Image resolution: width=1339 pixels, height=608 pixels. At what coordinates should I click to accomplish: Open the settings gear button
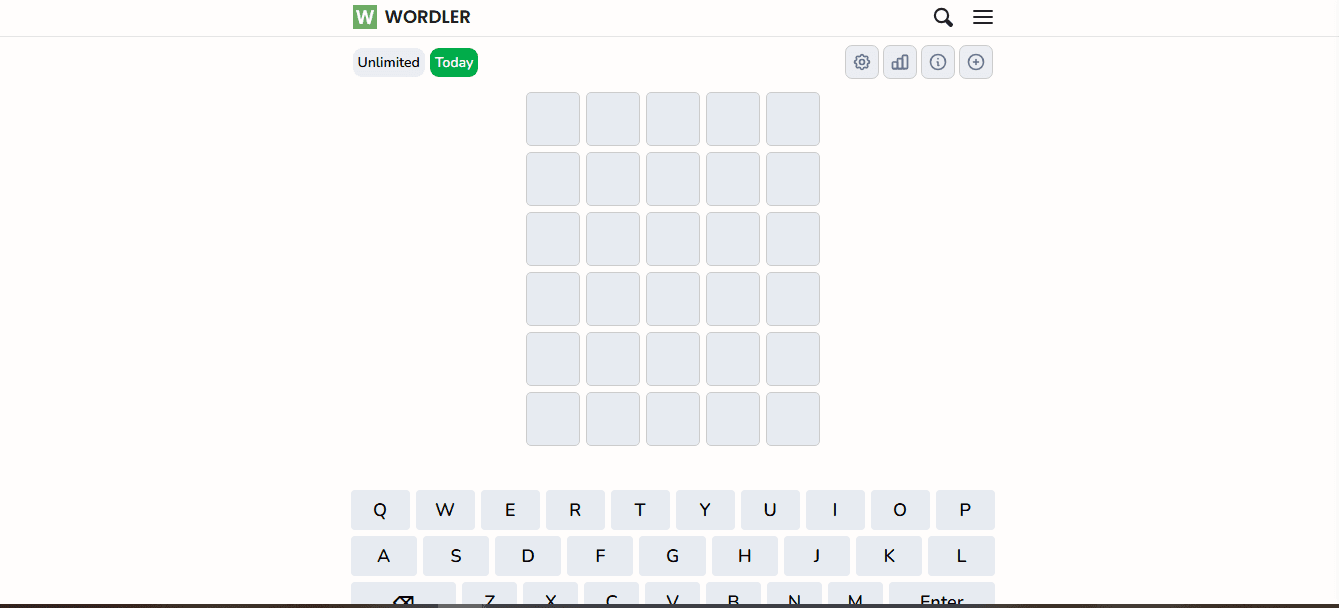pyautogui.click(x=862, y=62)
